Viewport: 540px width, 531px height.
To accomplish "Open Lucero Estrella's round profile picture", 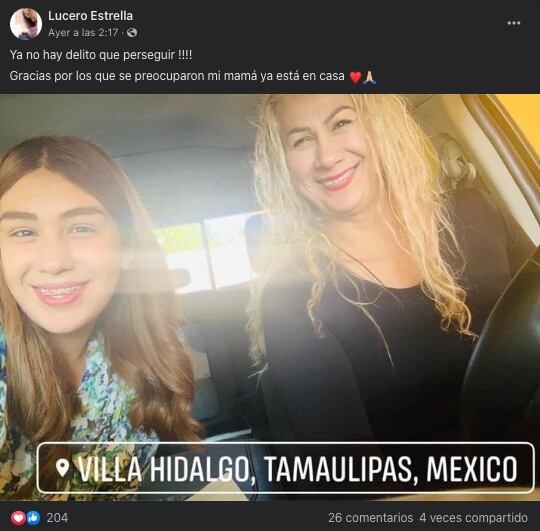I will (25, 24).
